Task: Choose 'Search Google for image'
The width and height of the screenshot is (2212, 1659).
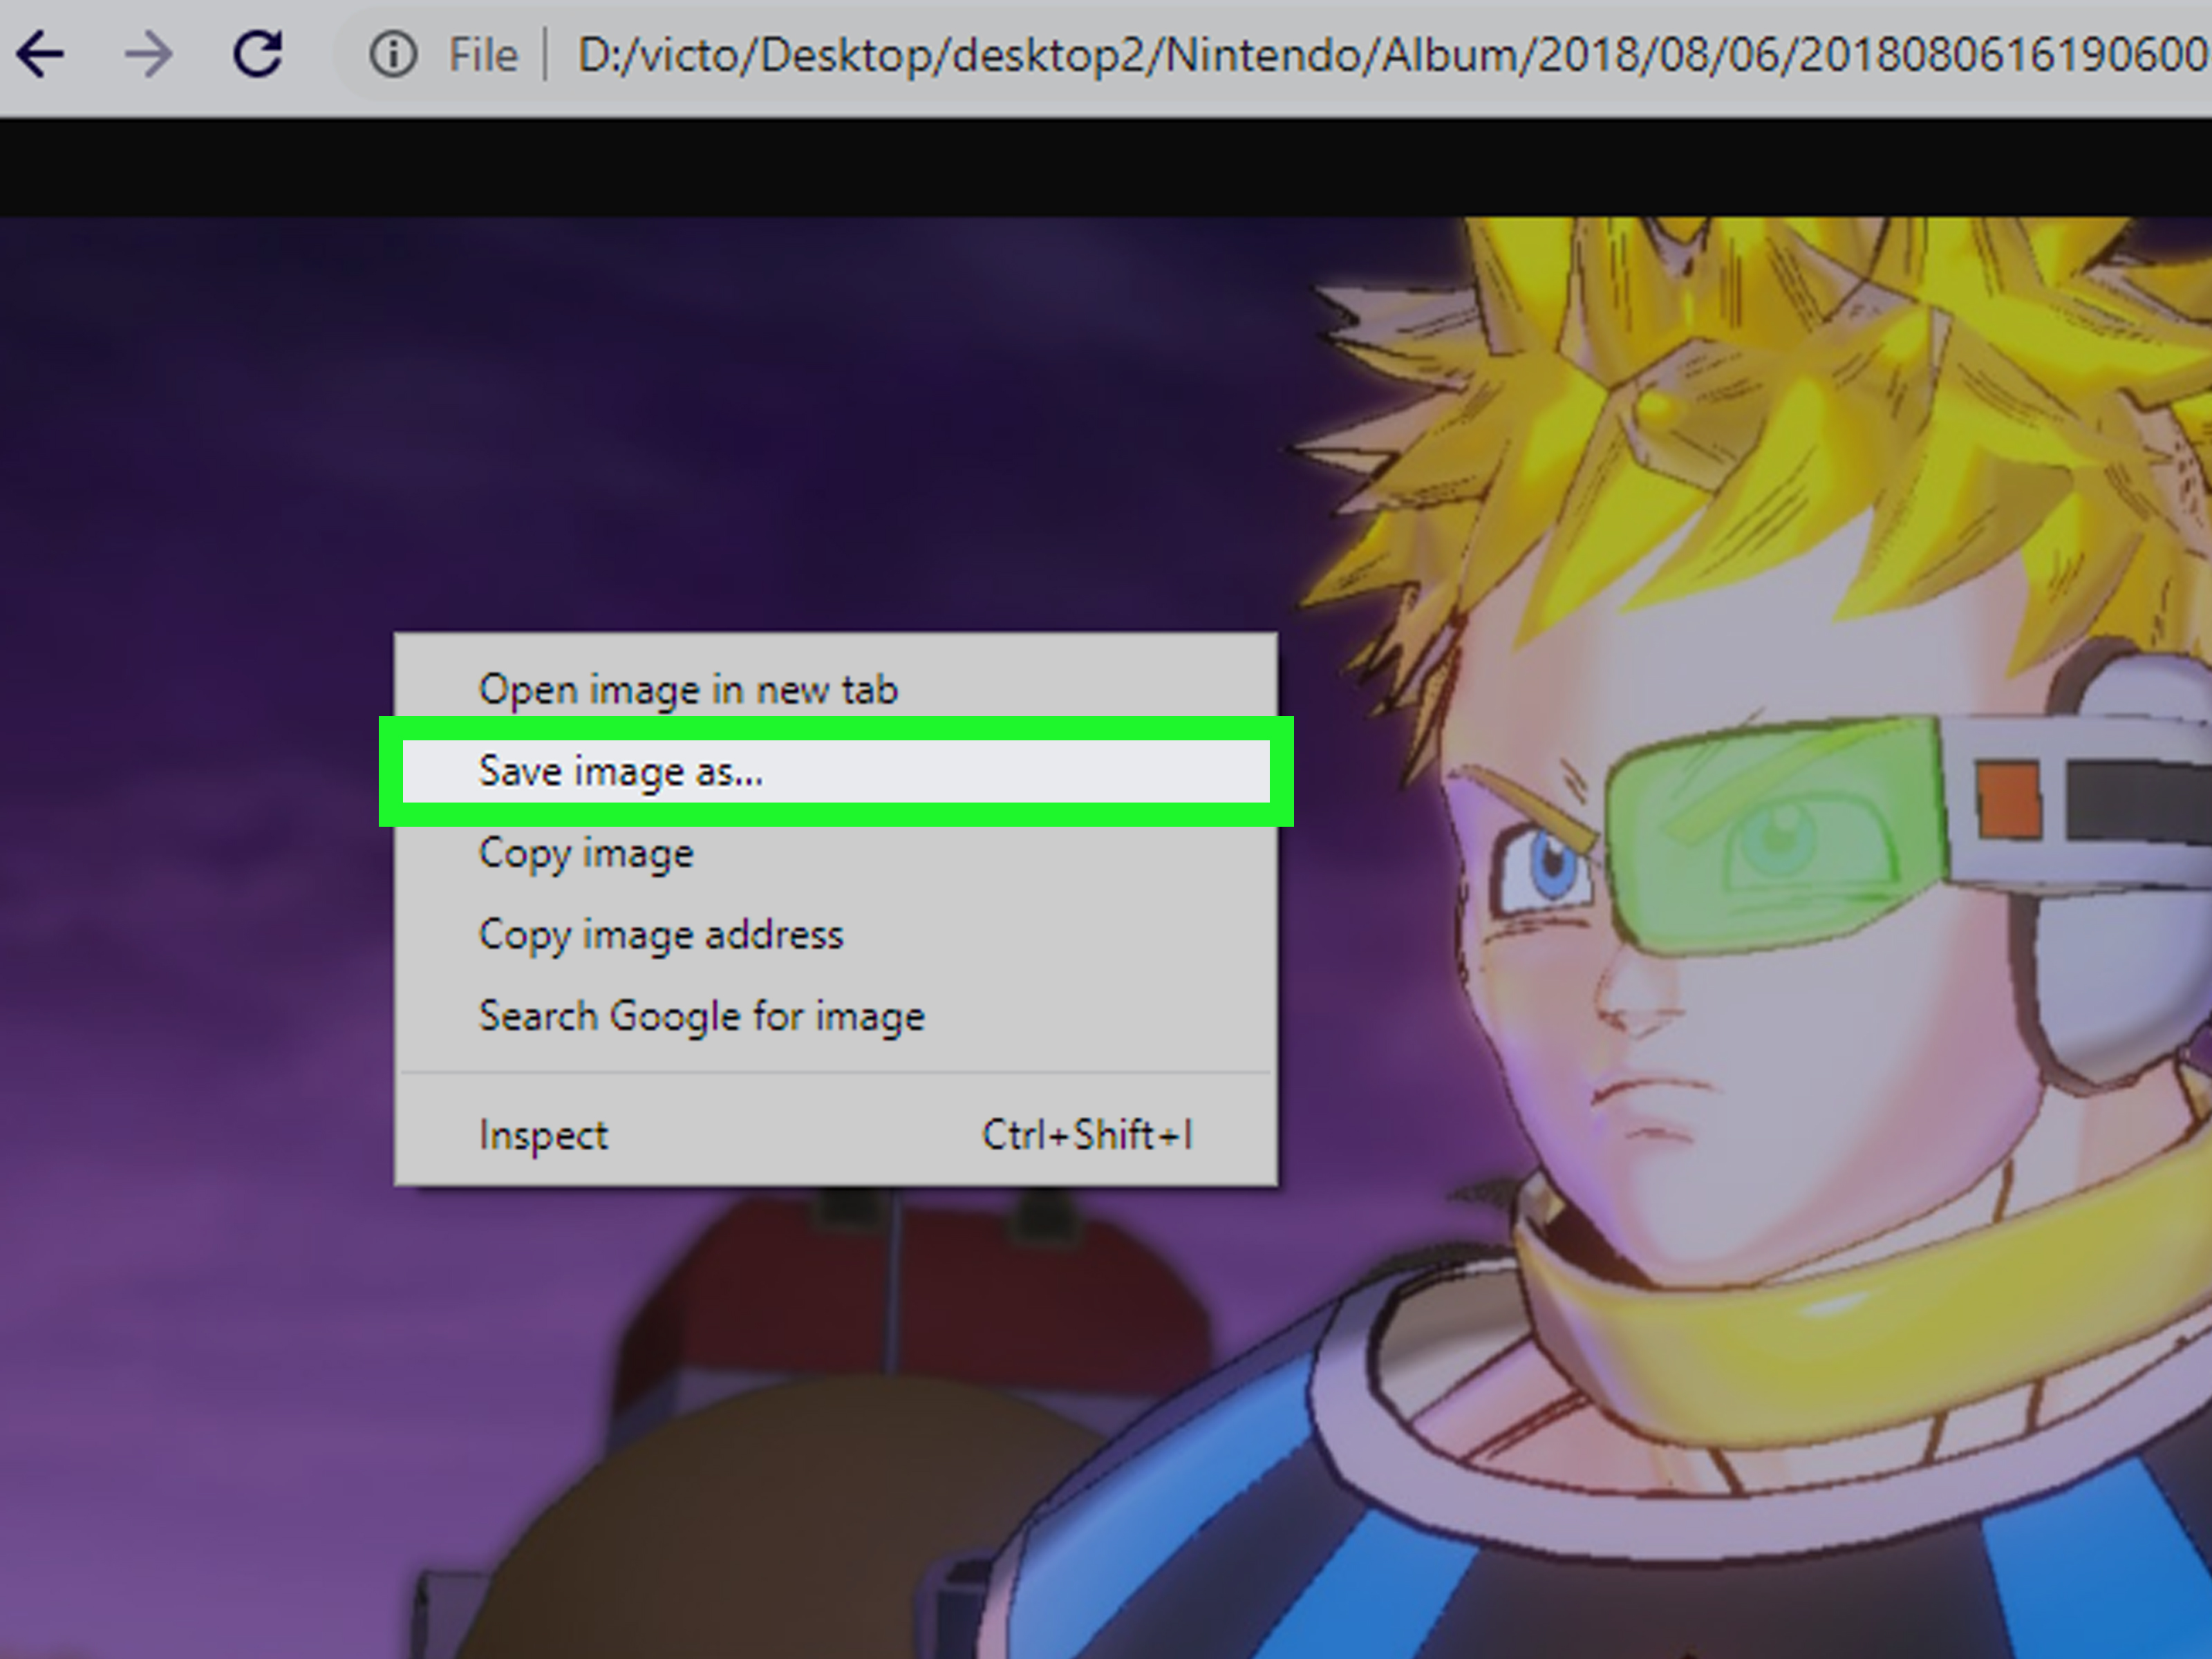Action: [x=836, y=1016]
